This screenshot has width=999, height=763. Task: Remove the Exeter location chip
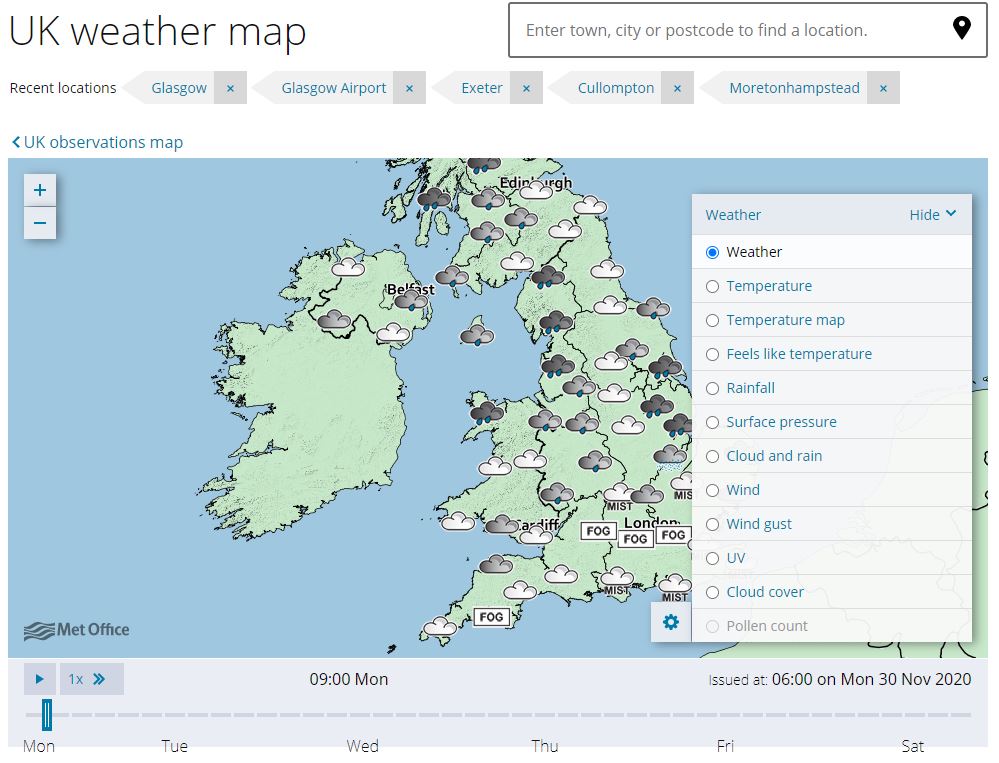[x=526, y=88]
